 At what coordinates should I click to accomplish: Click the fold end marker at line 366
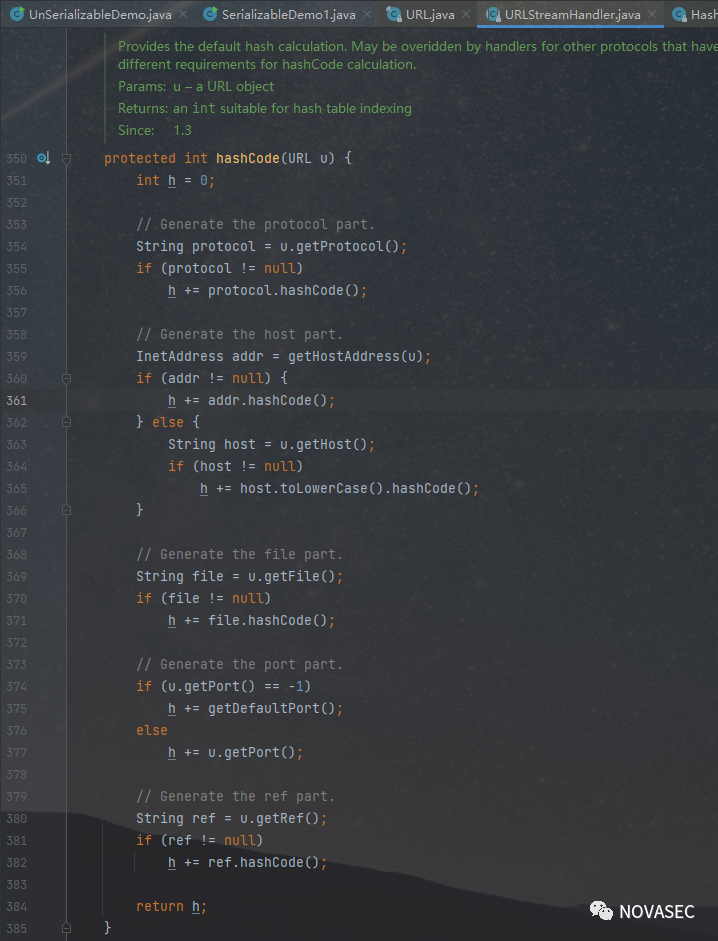pos(67,510)
